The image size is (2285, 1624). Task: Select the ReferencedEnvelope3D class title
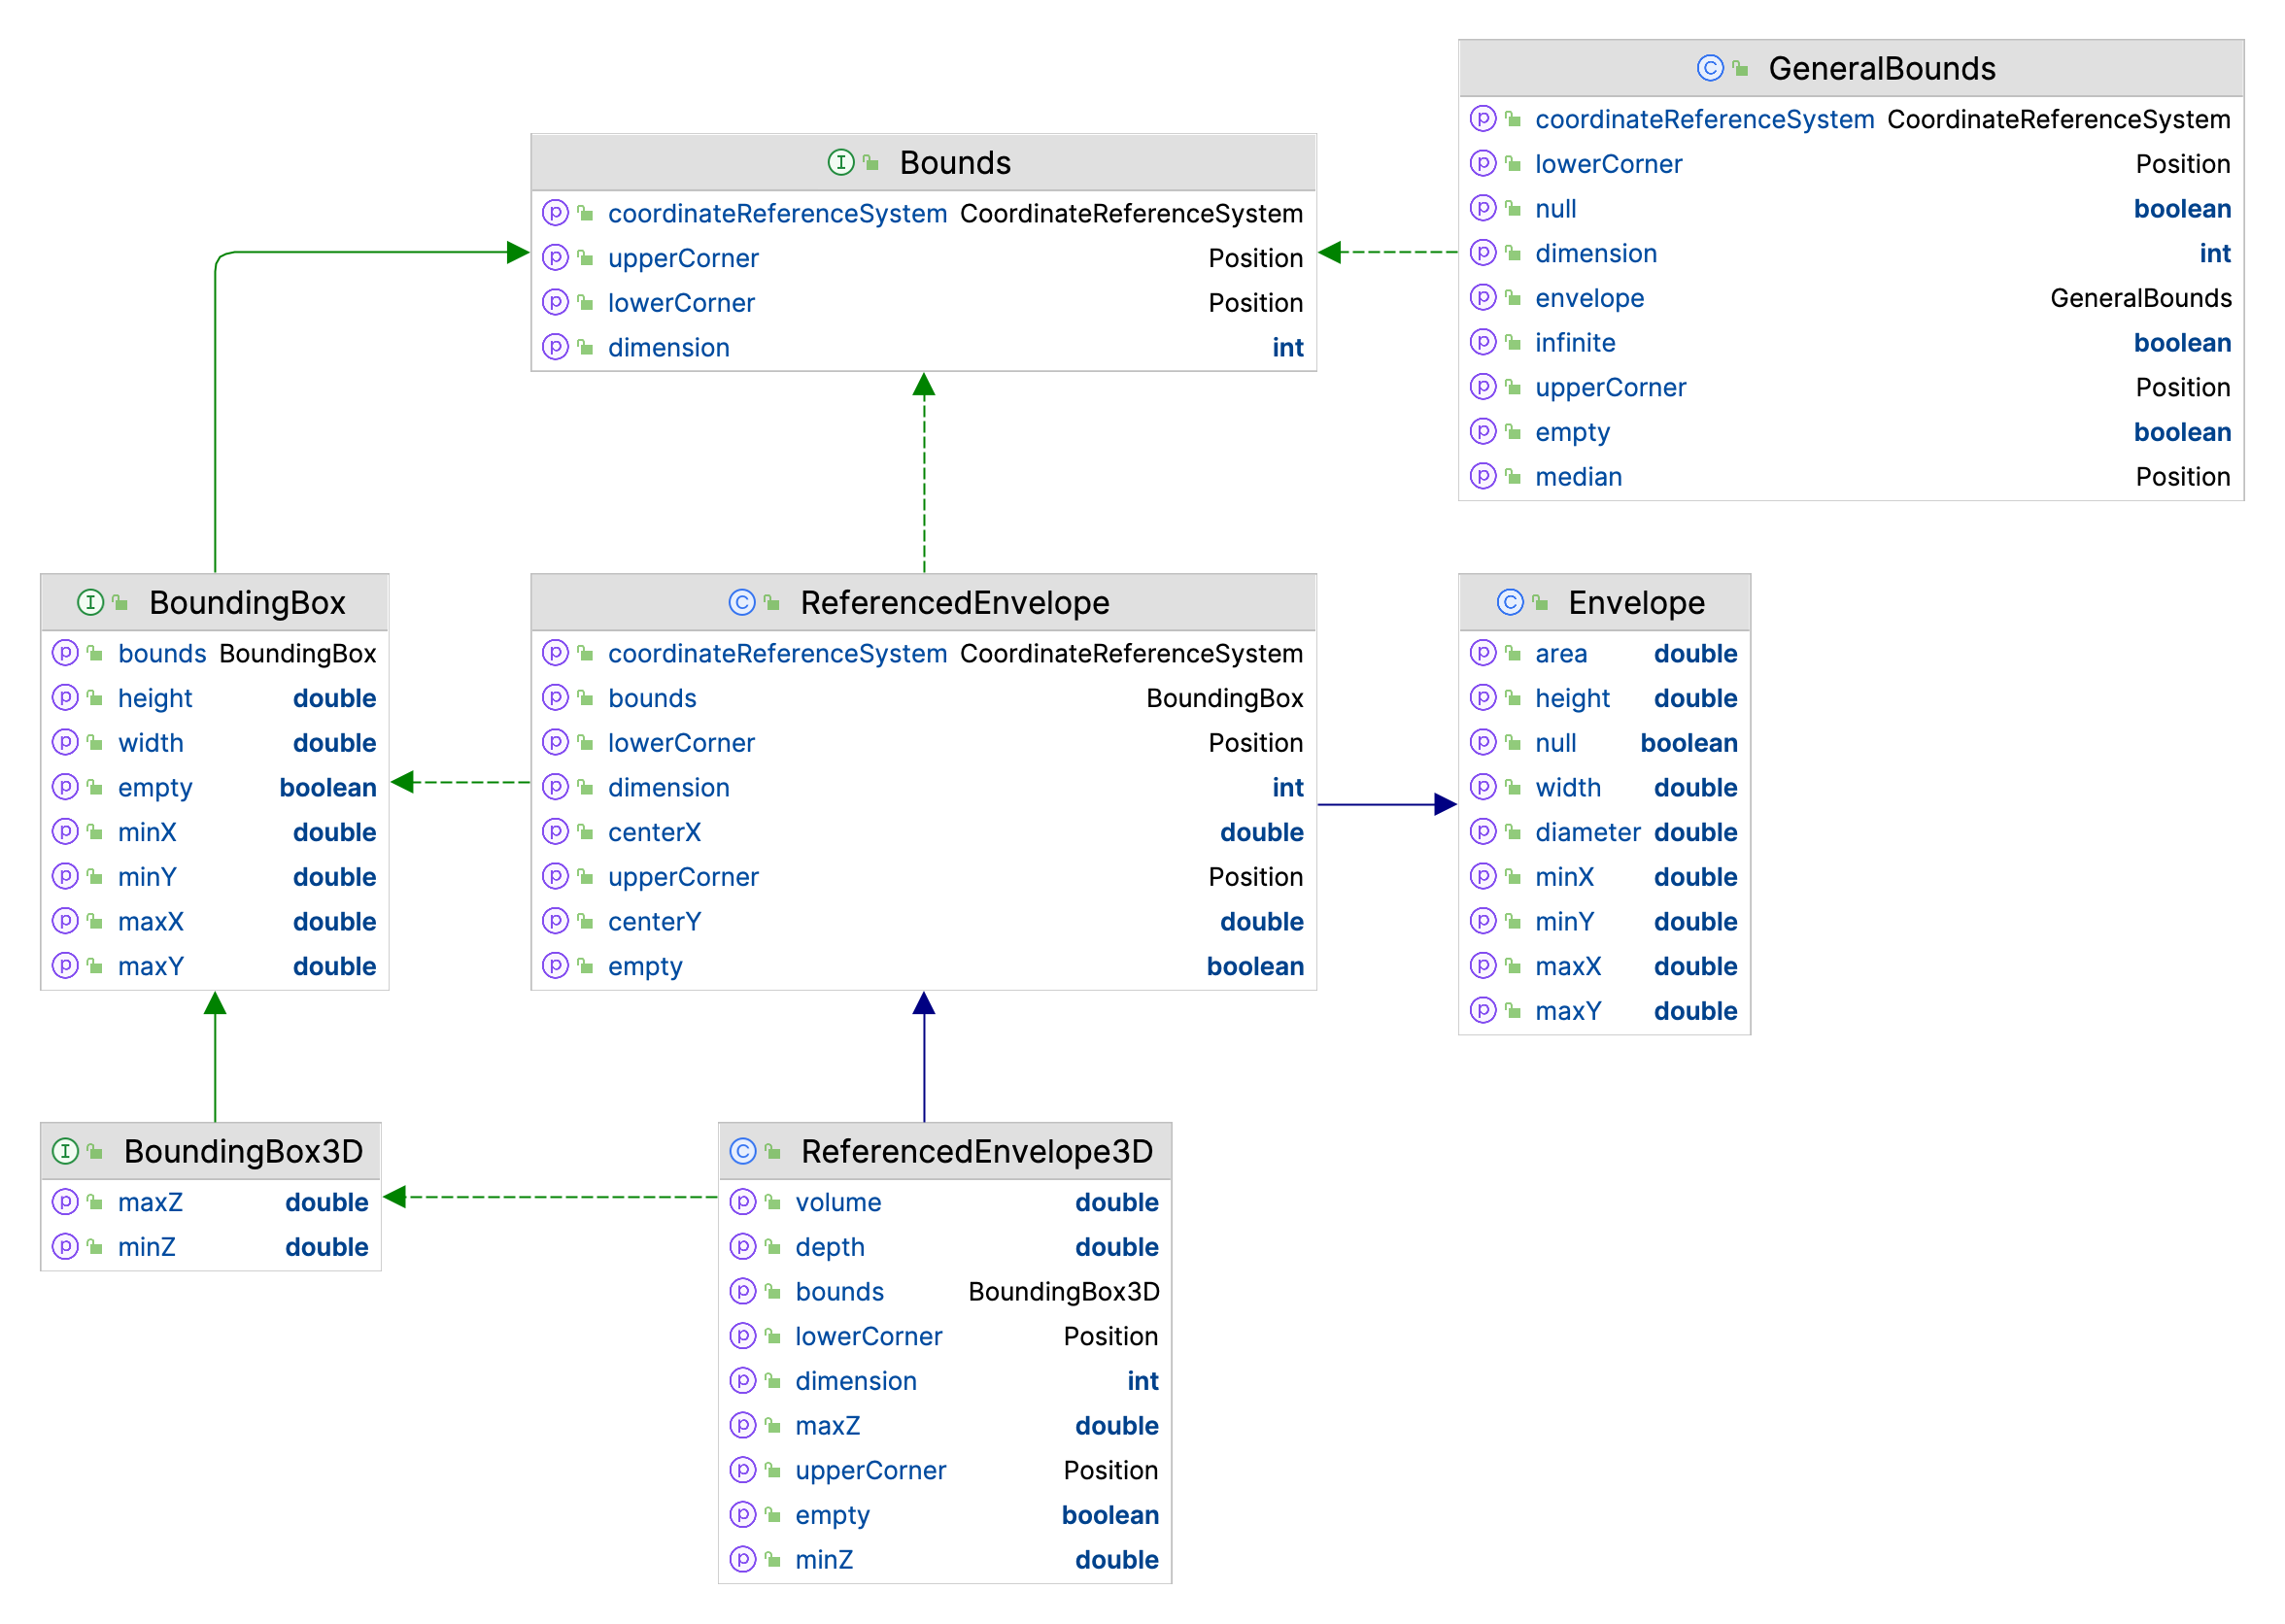(977, 1151)
